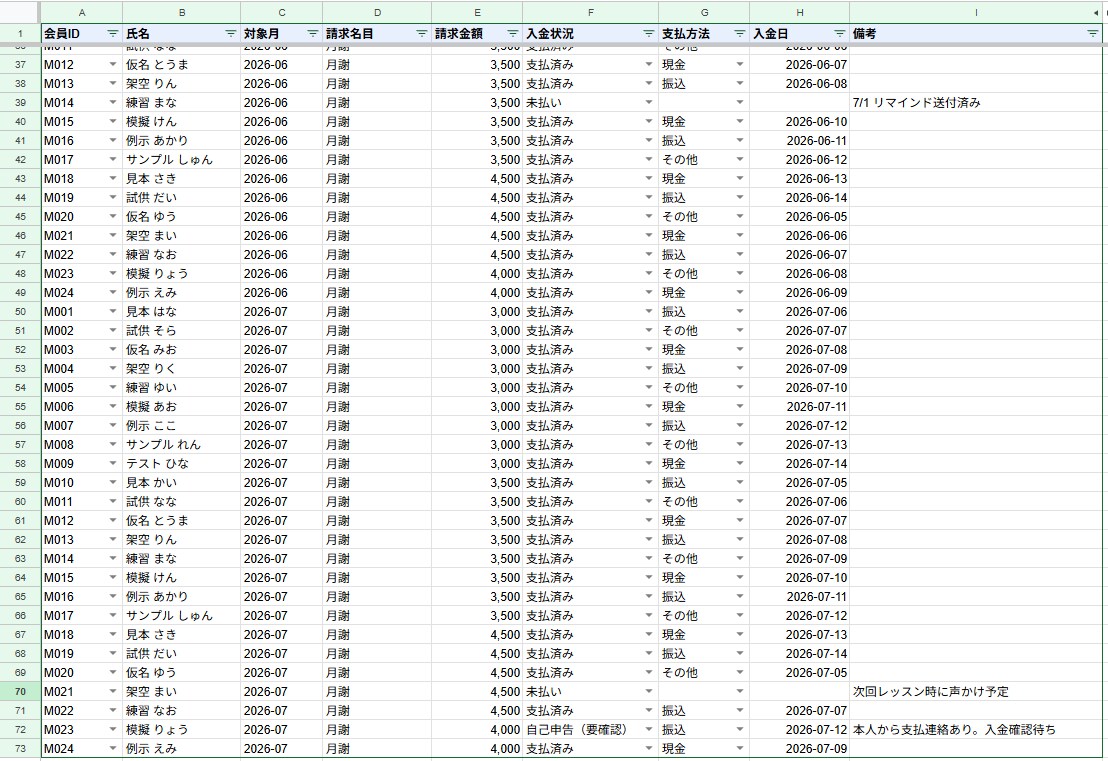Open 入金状況 dropdown for 自己申告（要確認）
This screenshot has width=1108, height=761.
pyautogui.click(x=649, y=730)
